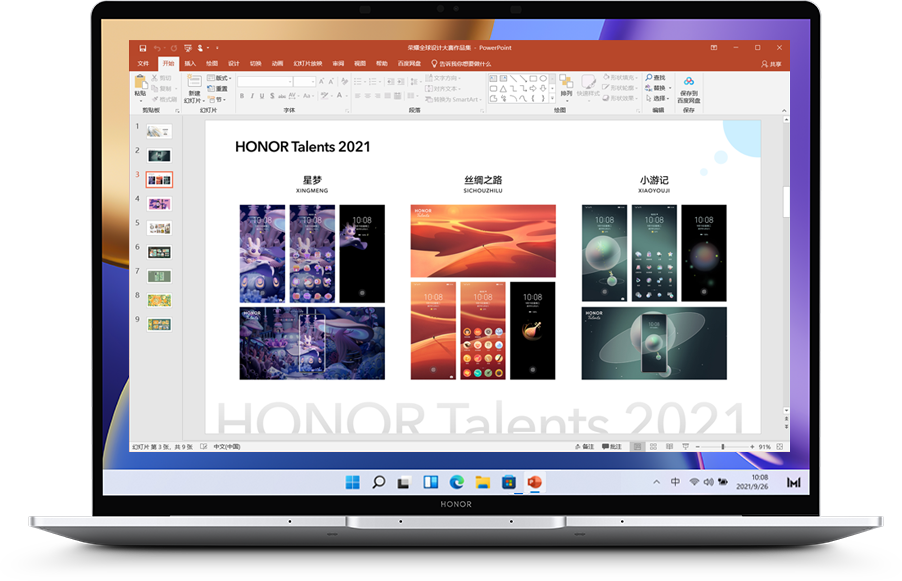Zoom in with plus button

(752, 447)
